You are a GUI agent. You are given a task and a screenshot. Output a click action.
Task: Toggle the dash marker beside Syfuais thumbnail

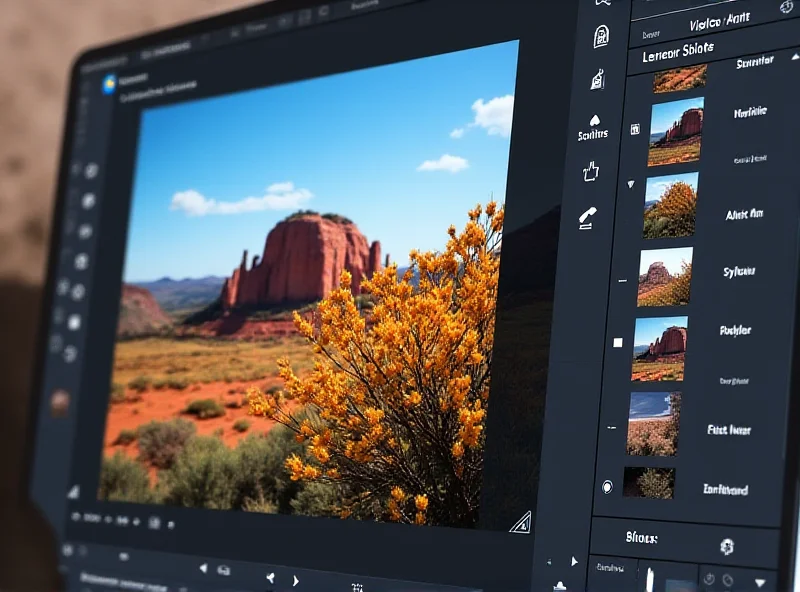[622, 281]
